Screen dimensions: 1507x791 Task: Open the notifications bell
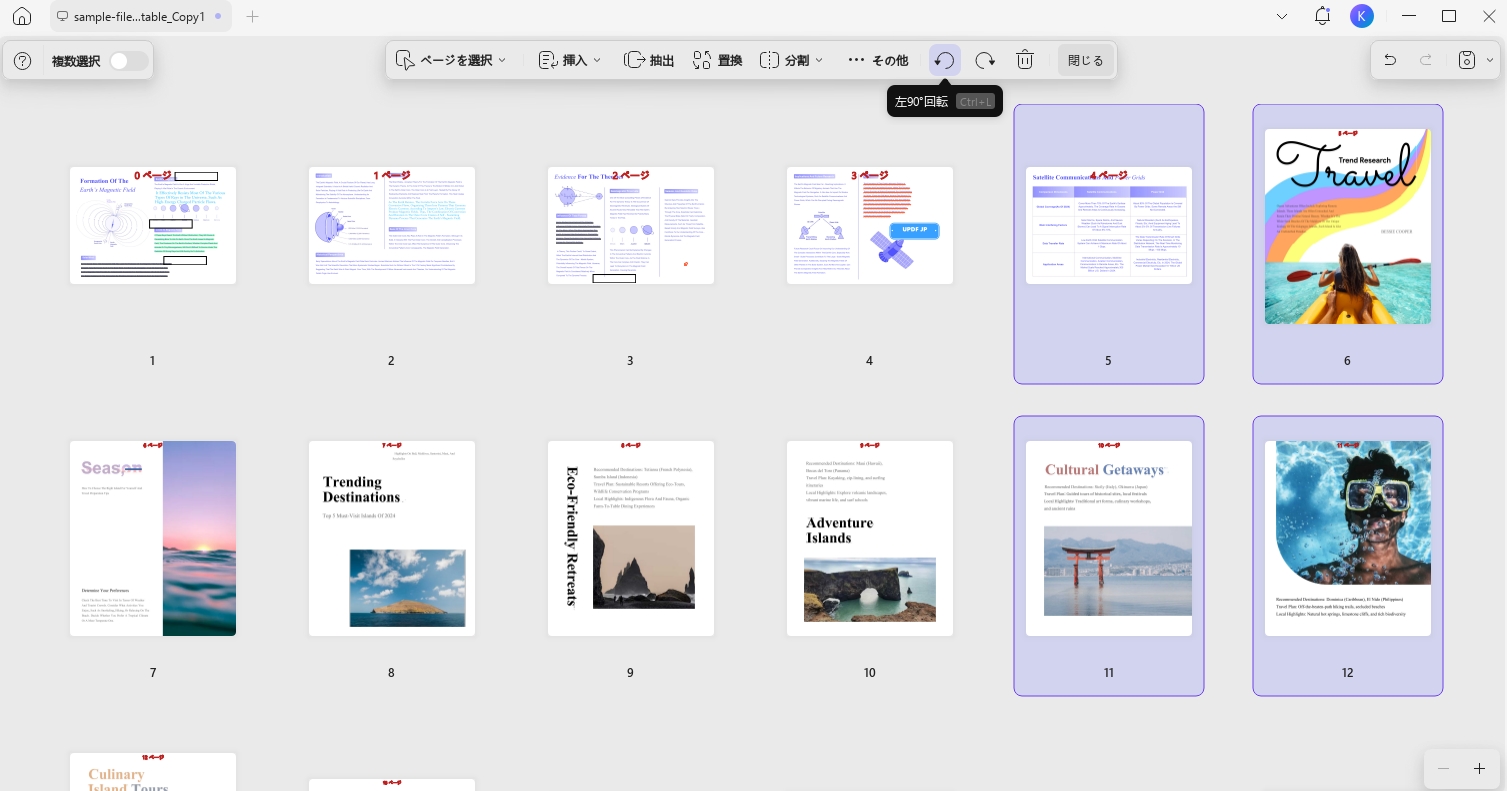pos(1323,16)
